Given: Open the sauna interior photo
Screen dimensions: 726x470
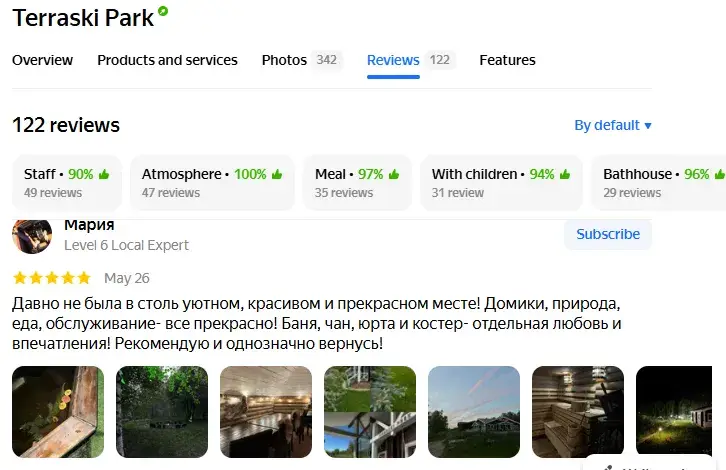Looking at the screenshot, I should pos(578,412).
